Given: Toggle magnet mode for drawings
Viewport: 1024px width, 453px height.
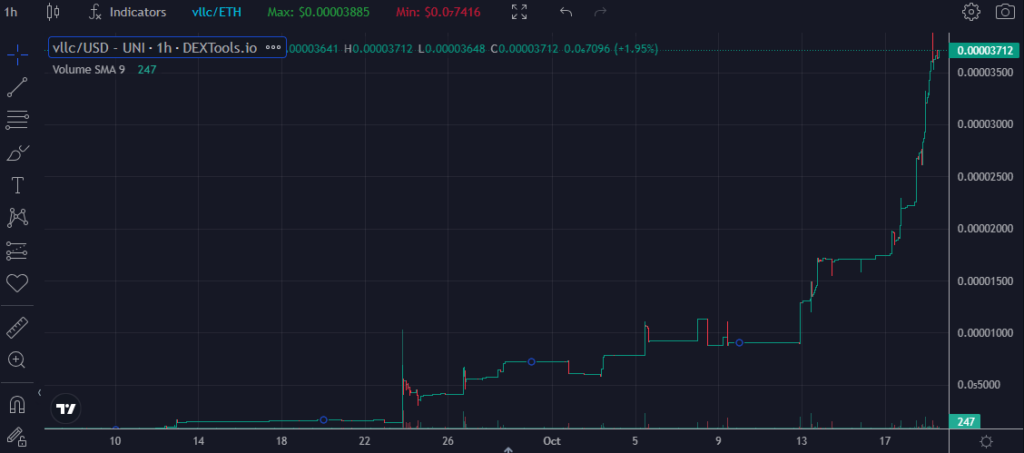Looking at the screenshot, I should (17, 404).
